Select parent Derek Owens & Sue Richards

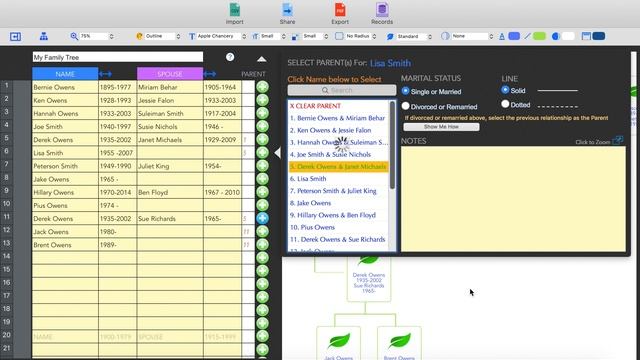pos(338,239)
